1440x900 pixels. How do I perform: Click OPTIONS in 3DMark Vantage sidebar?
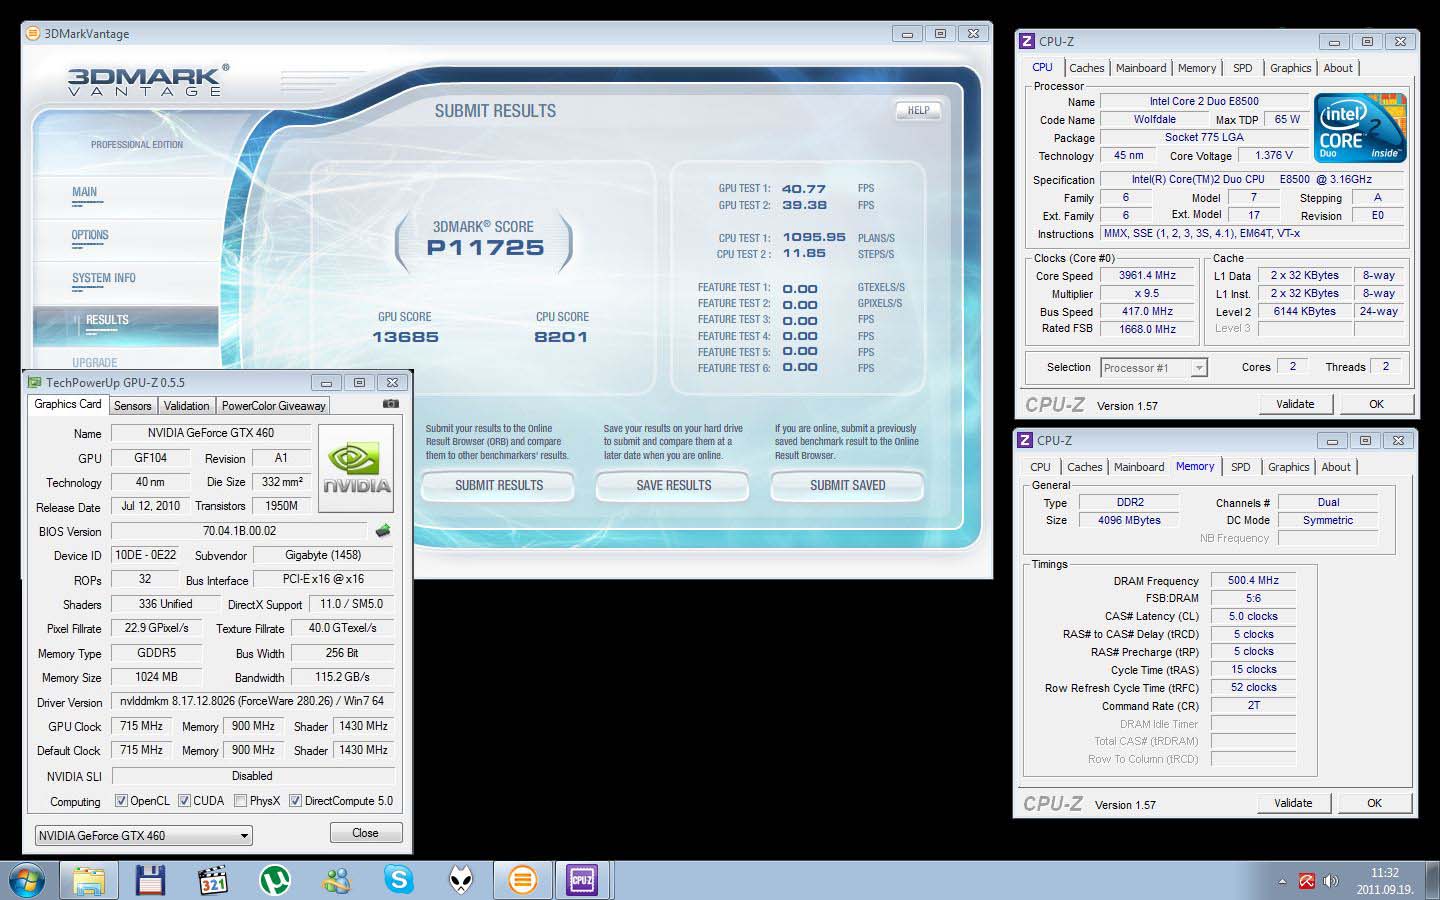tap(90, 235)
